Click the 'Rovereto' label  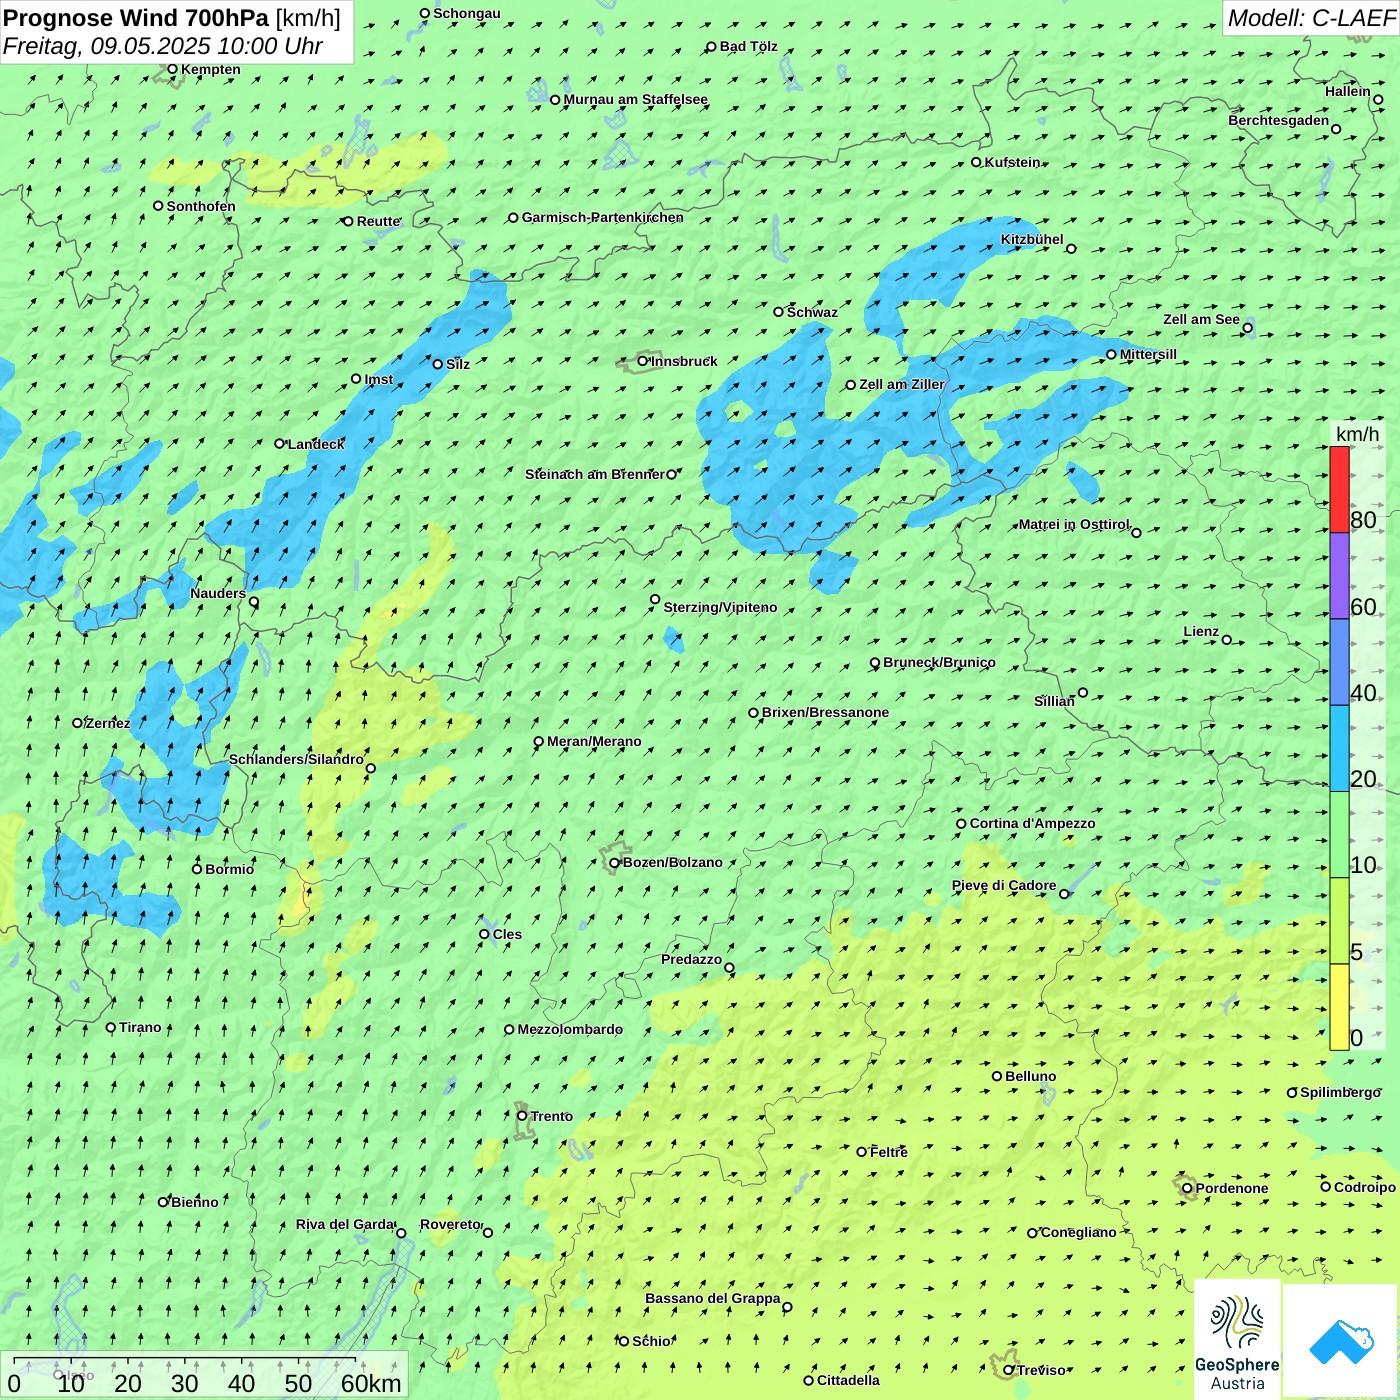[x=451, y=1224]
